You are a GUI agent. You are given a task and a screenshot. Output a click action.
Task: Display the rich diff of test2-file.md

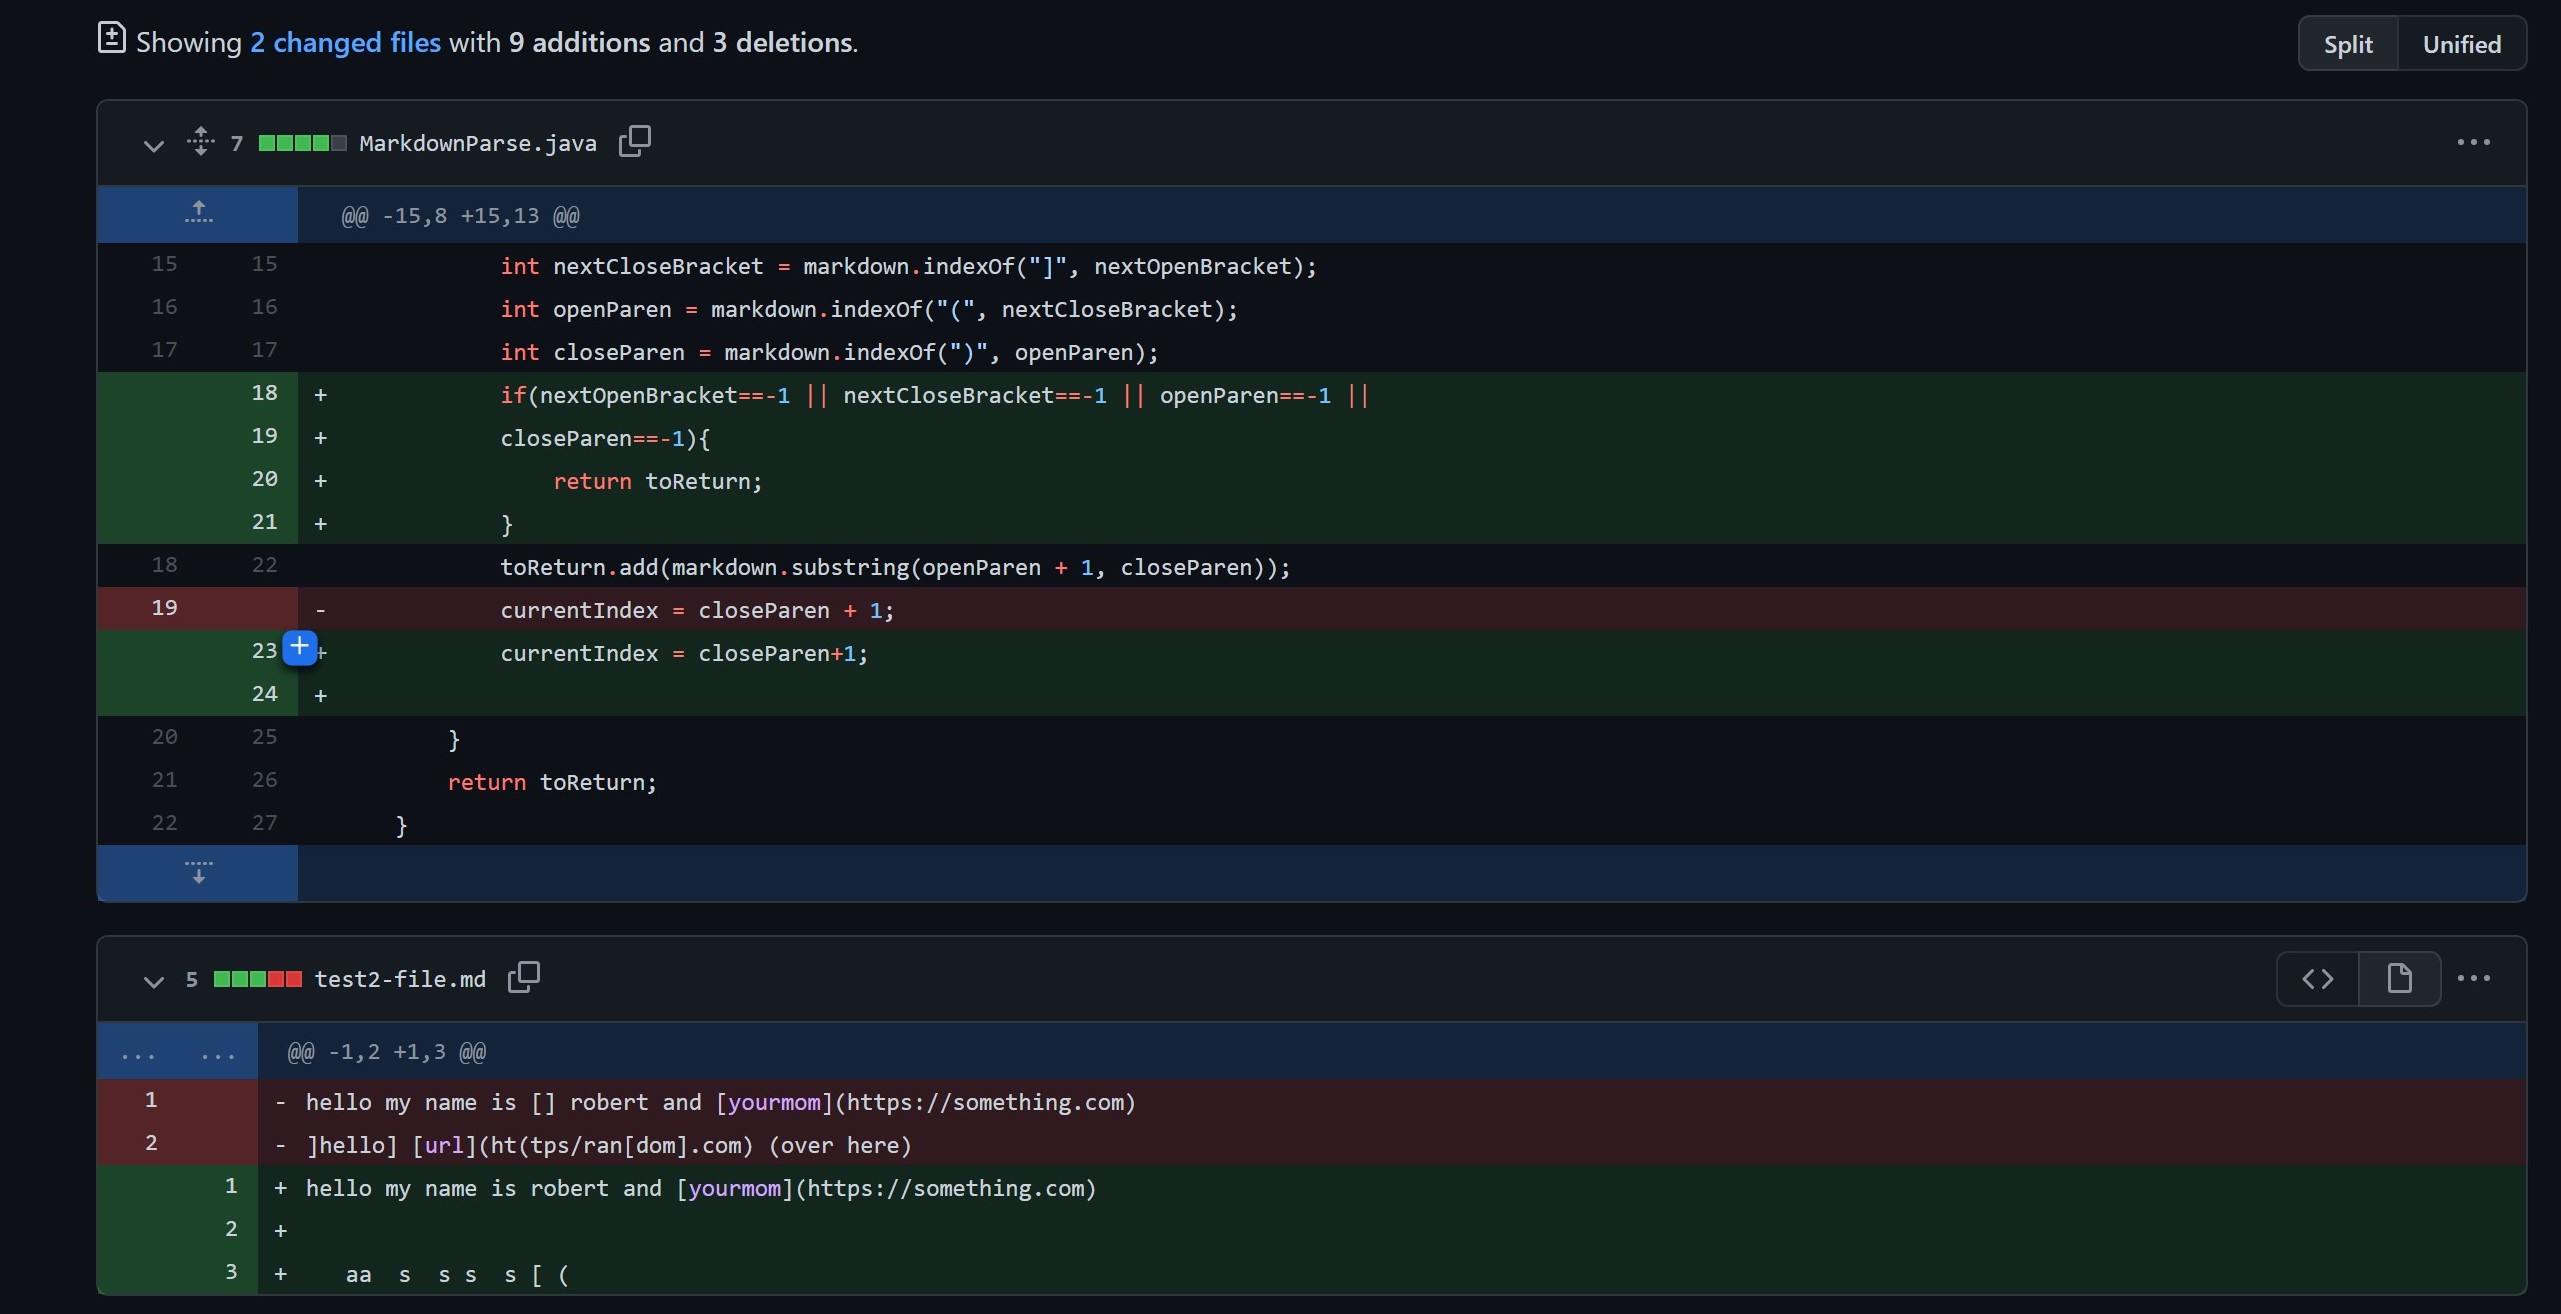pos(2399,979)
